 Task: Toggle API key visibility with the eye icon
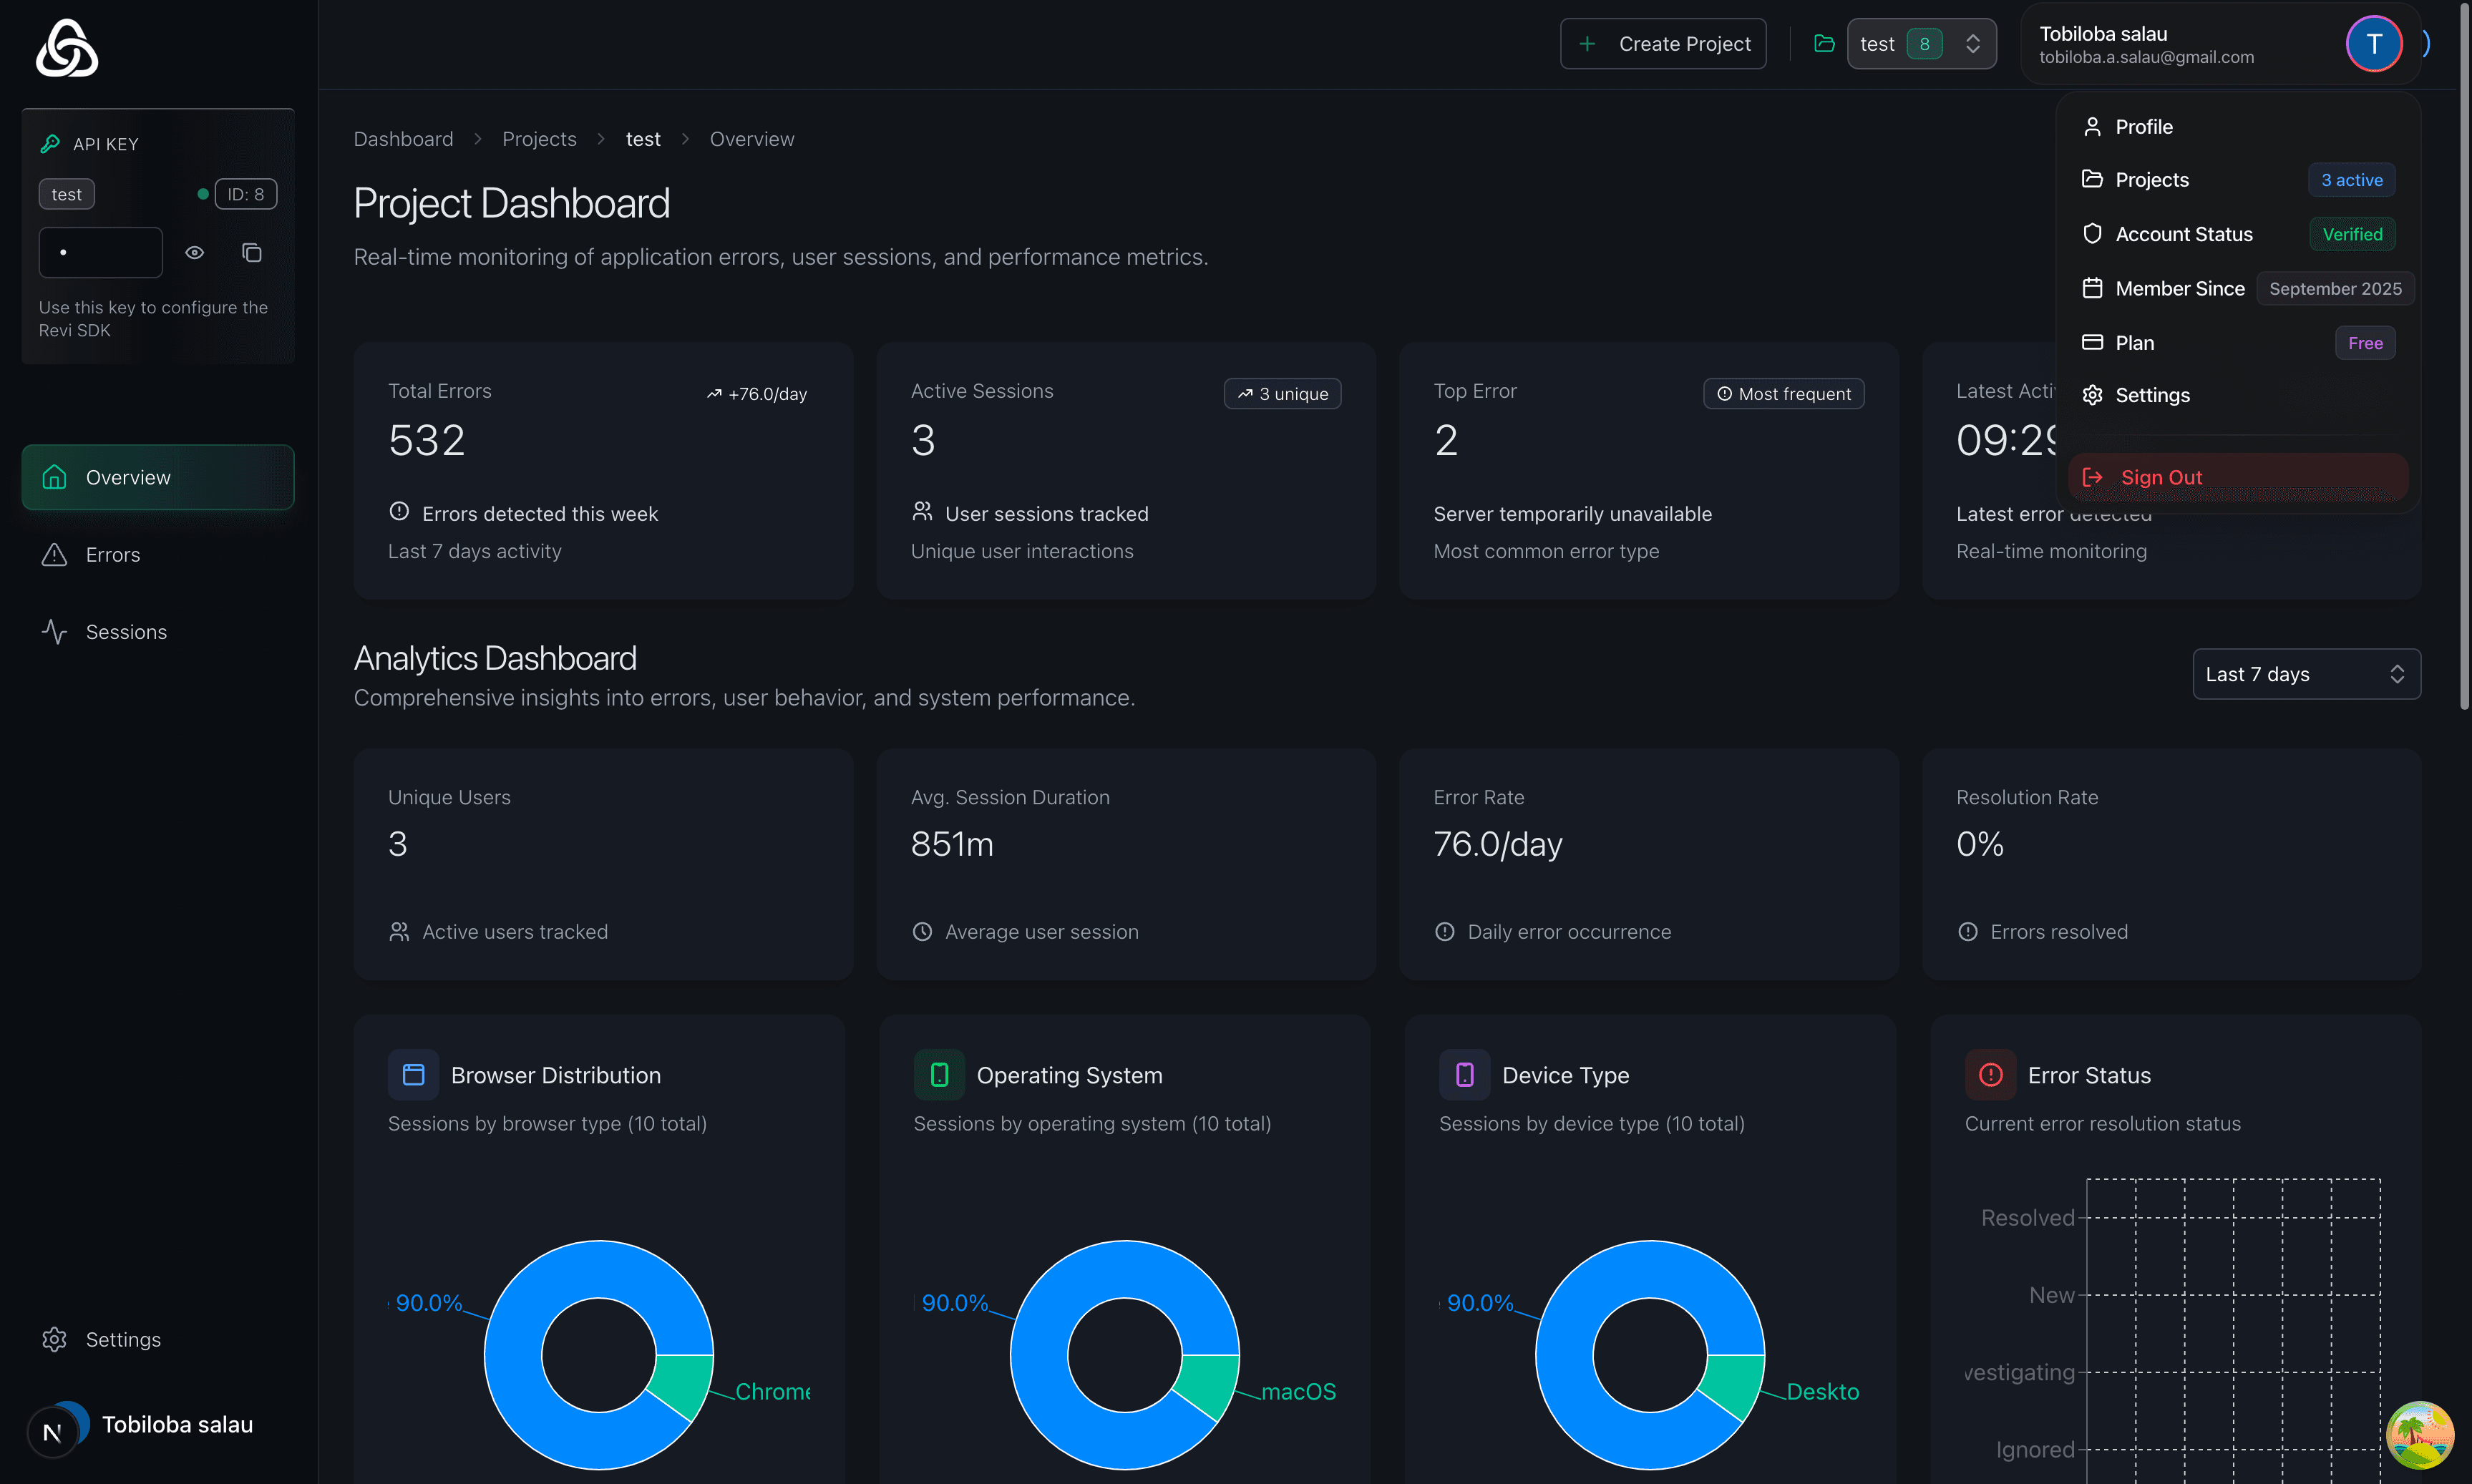[x=195, y=252]
